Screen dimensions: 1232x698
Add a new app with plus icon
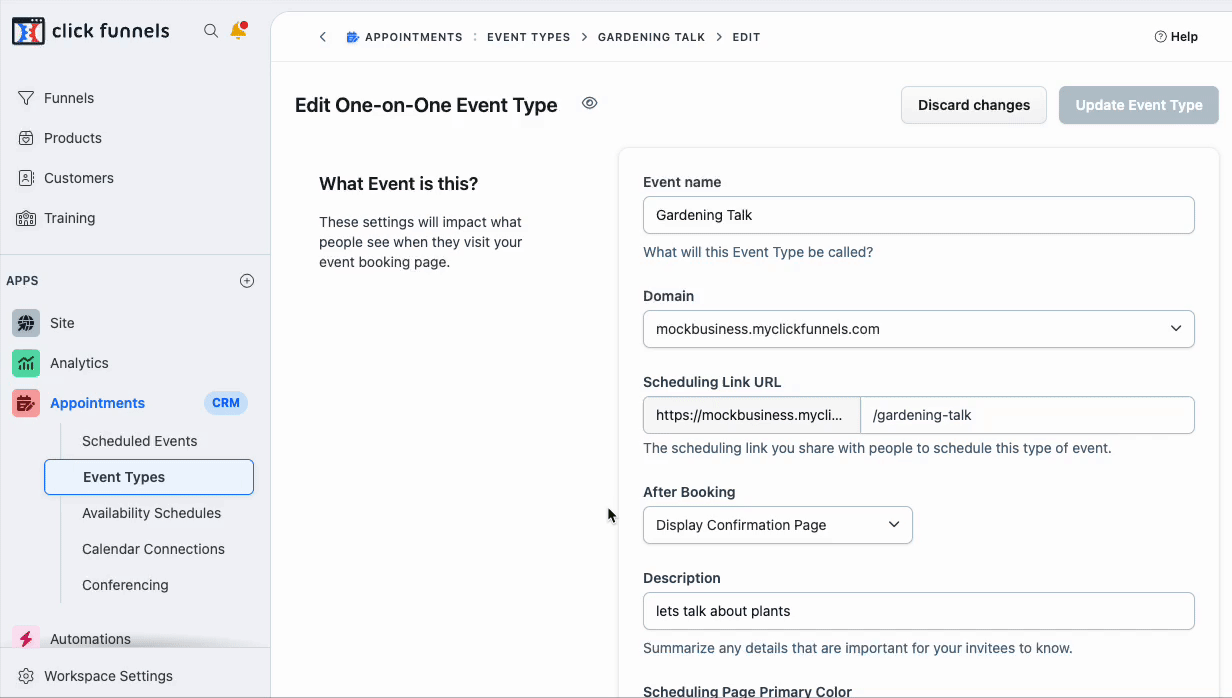pos(247,281)
